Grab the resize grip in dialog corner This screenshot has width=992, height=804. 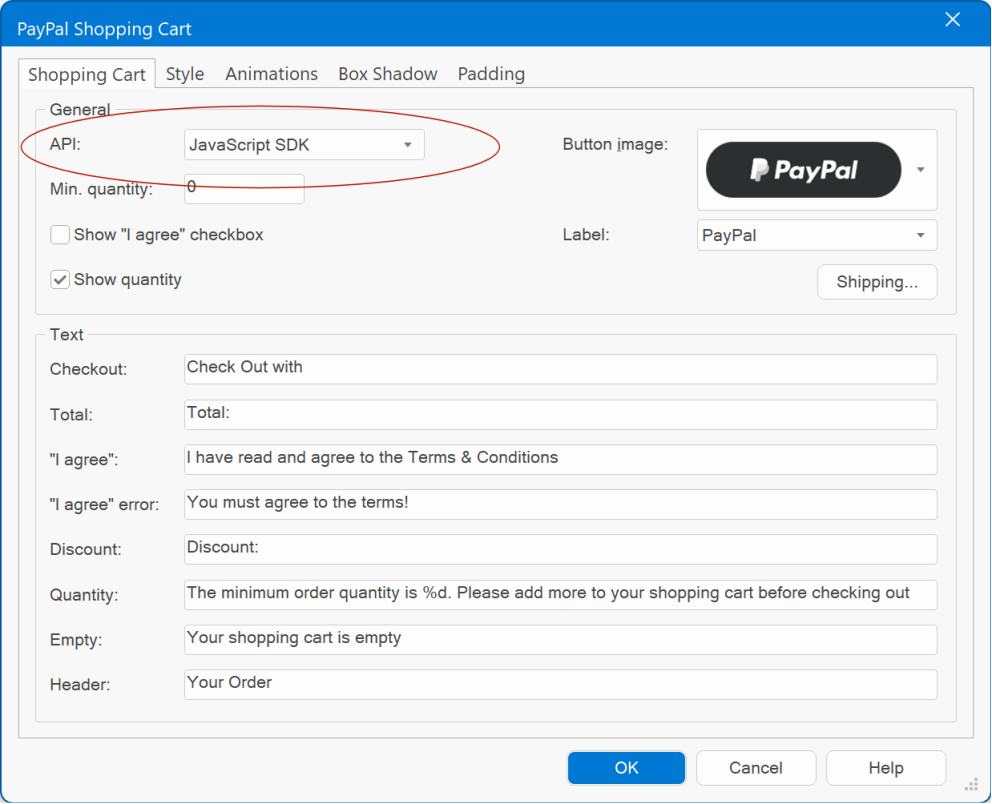point(971,785)
